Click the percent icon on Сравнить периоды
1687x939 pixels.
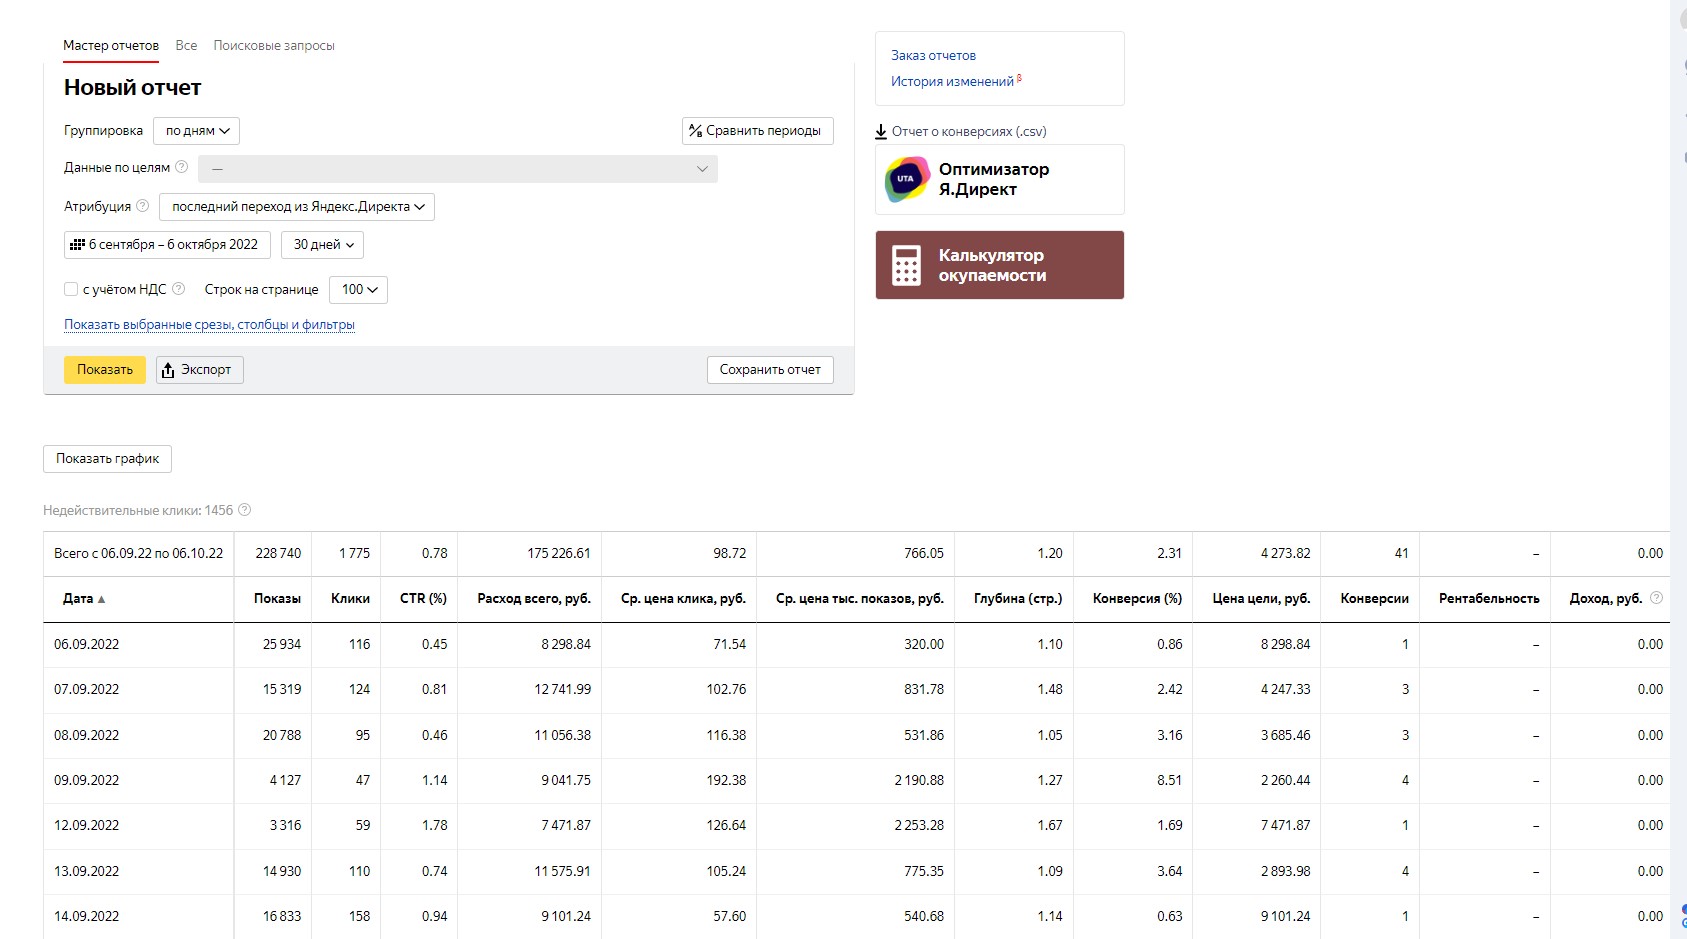pos(695,131)
